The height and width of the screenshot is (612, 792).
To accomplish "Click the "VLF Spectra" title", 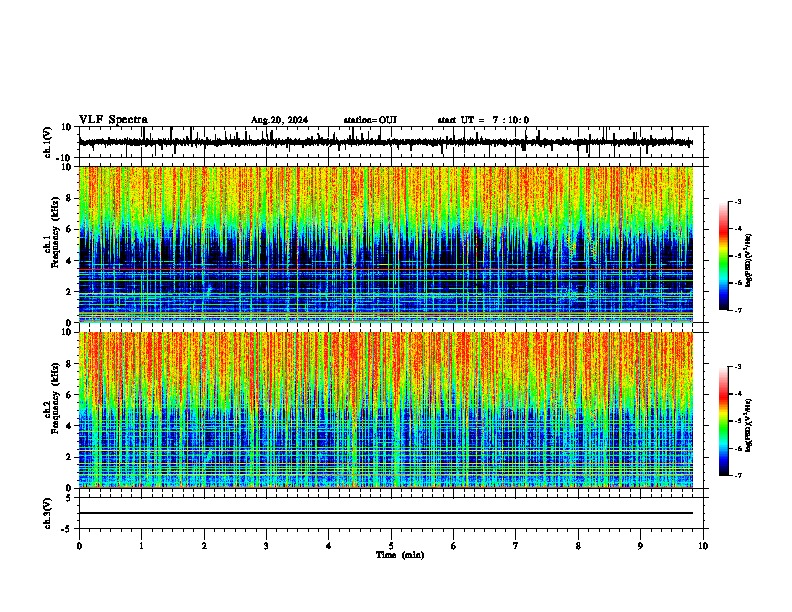I will [x=113, y=120].
